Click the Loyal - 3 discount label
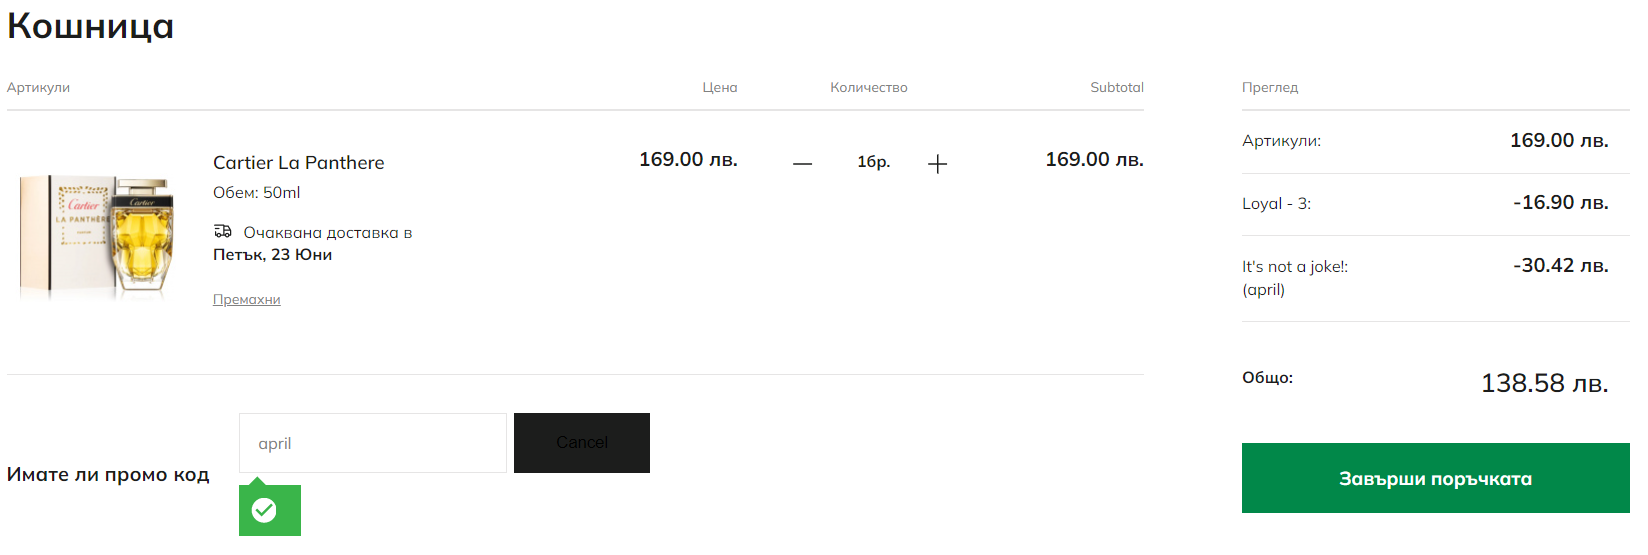This screenshot has height=555, width=1648. tap(1276, 203)
